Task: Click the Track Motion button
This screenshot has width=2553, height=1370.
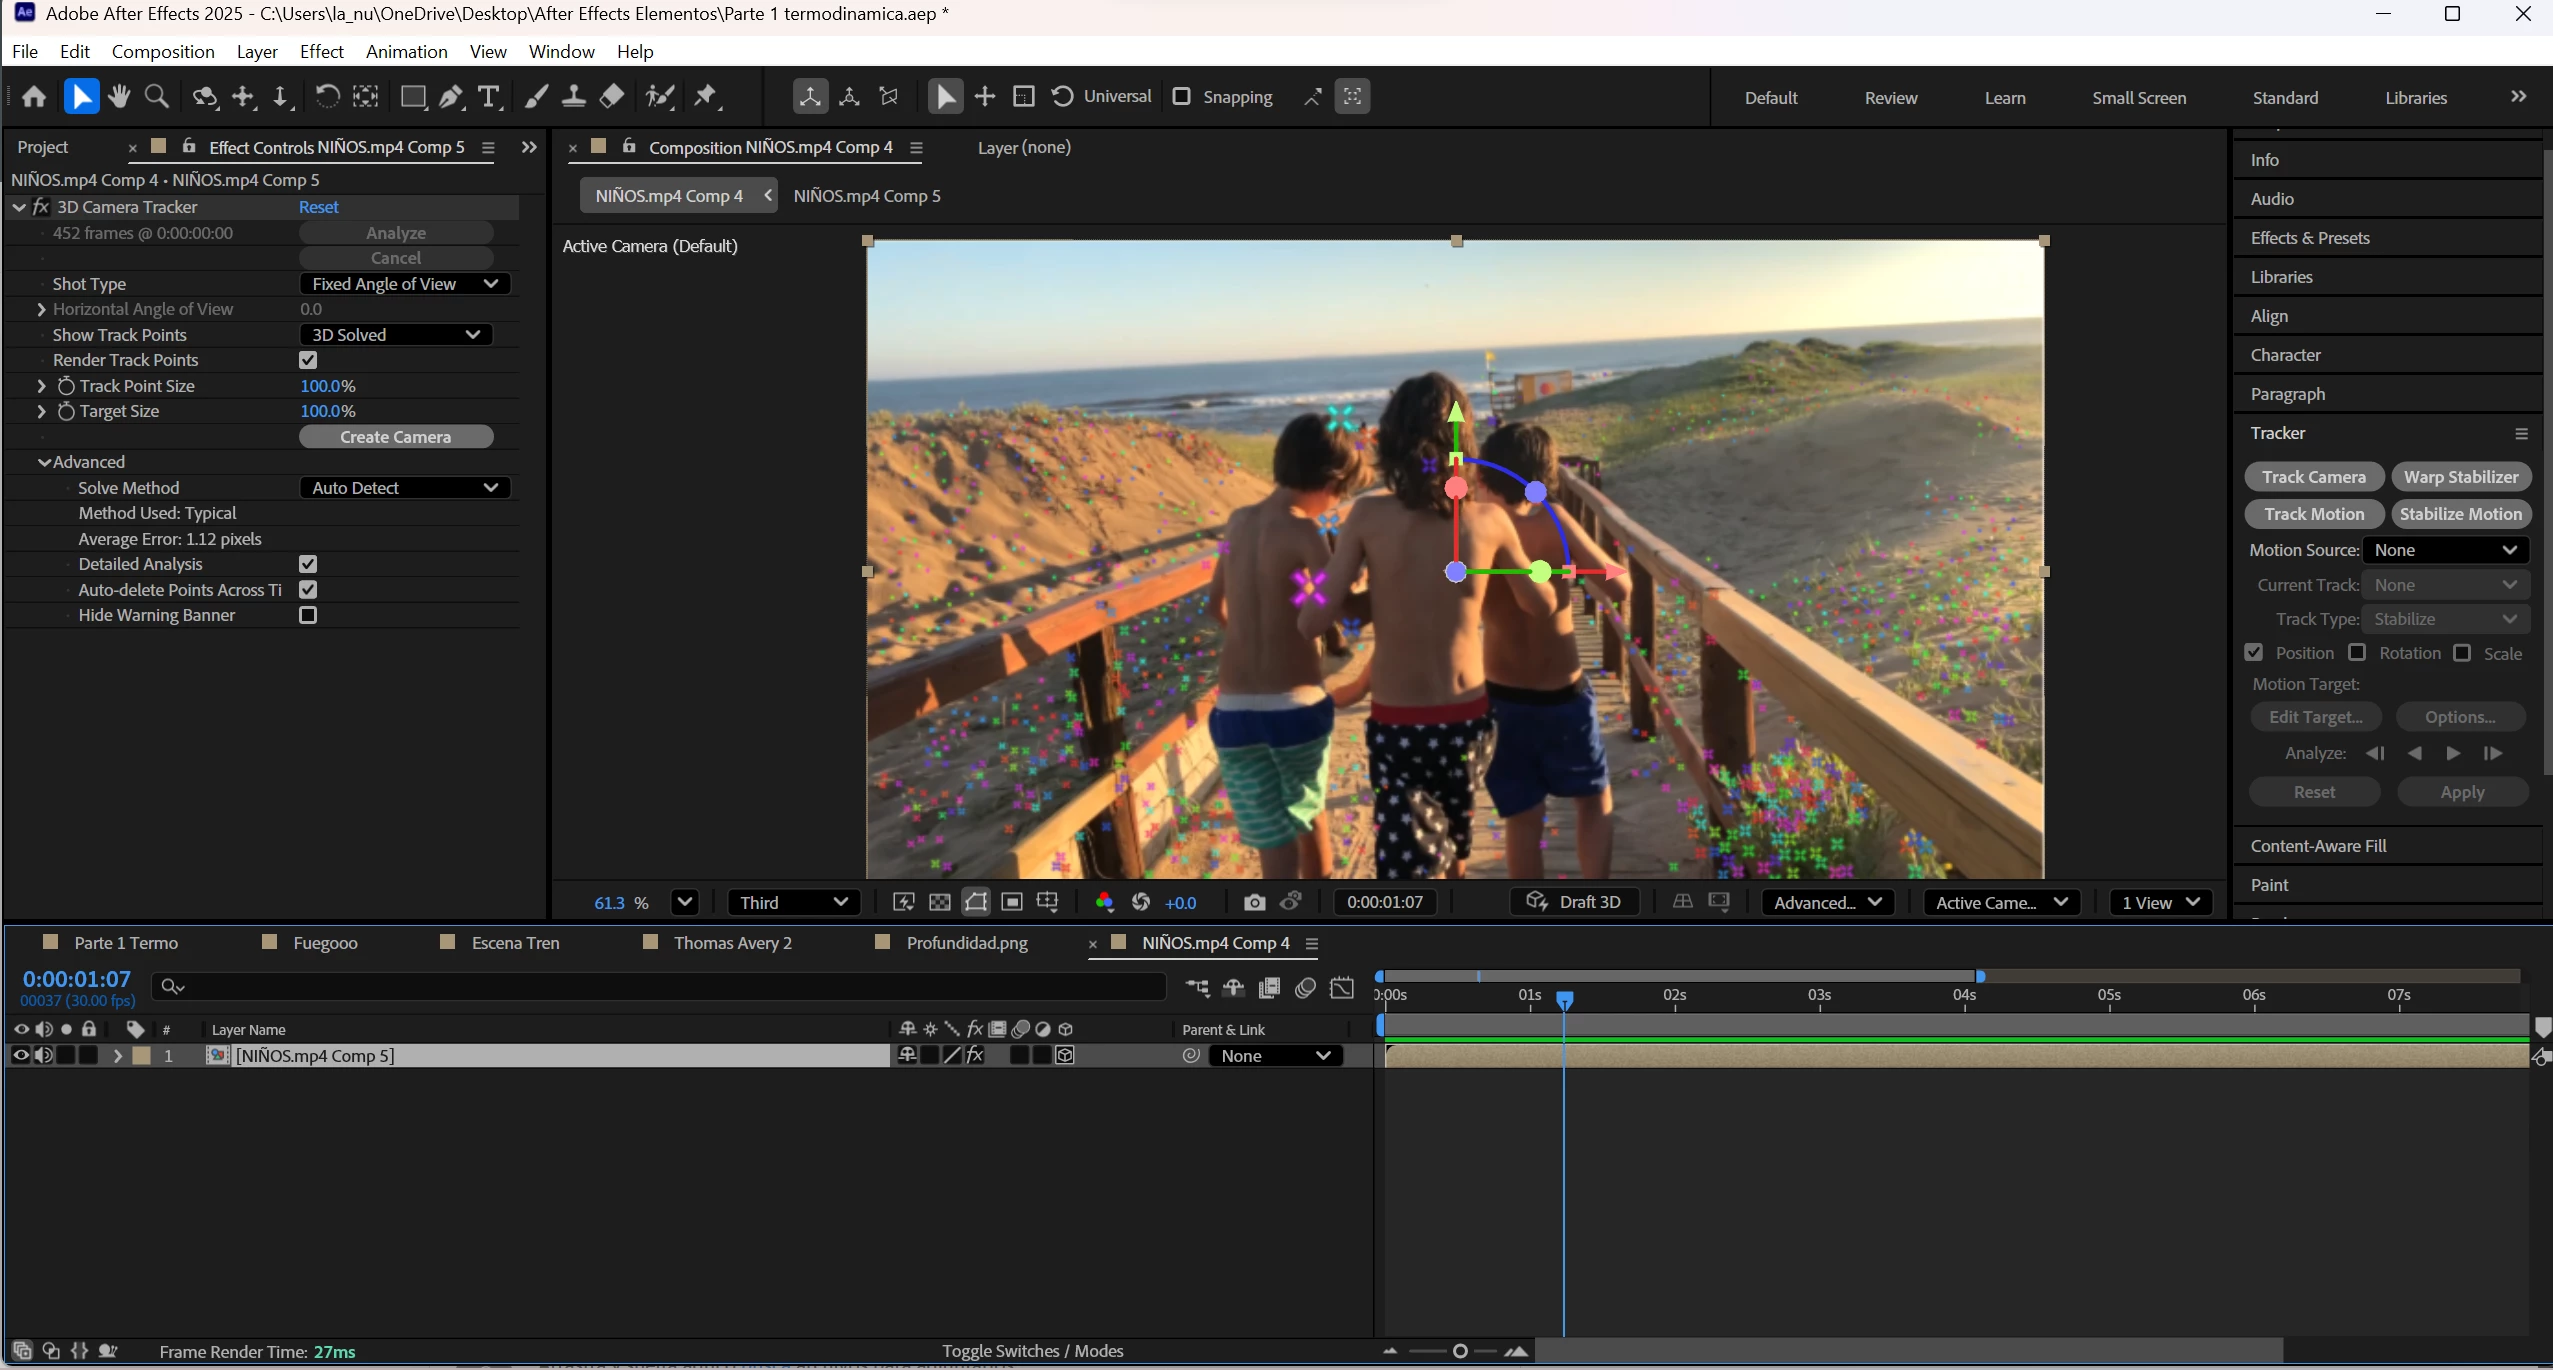Action: [x=2313, y=514]
